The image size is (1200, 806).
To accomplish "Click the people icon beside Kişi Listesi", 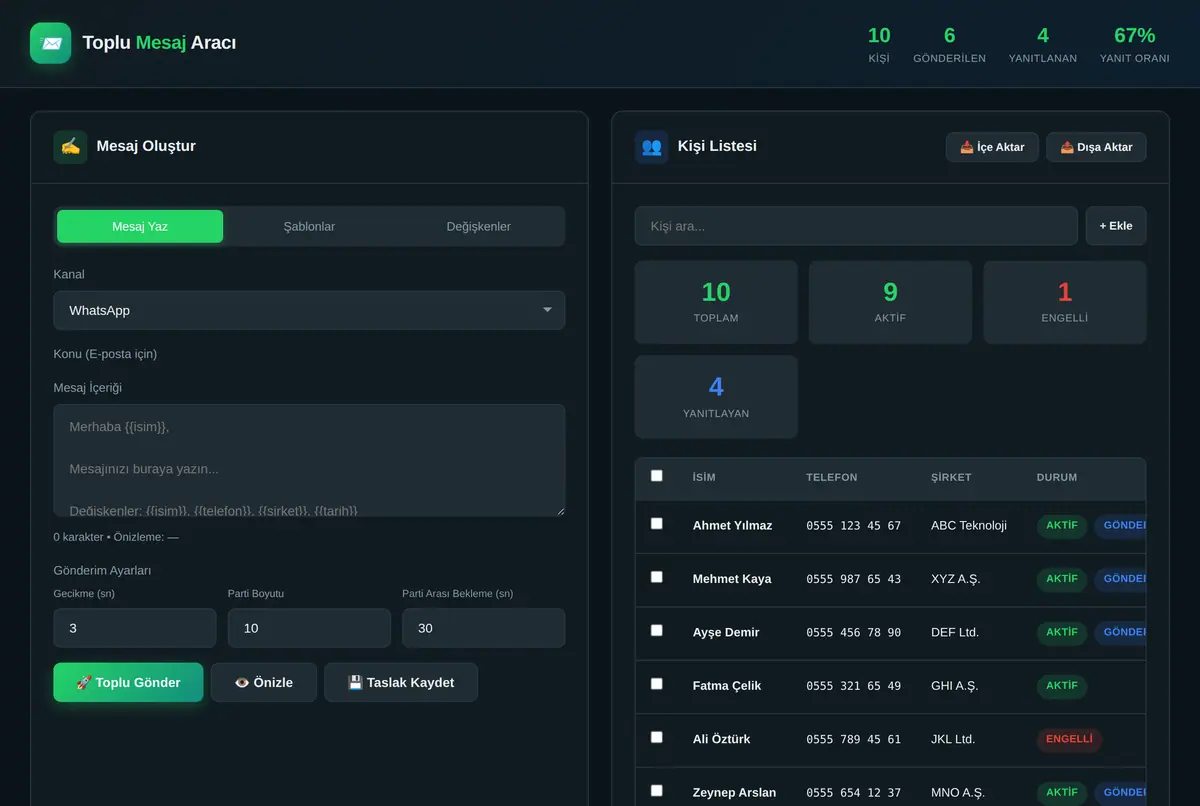I will [x=651, y=146].
